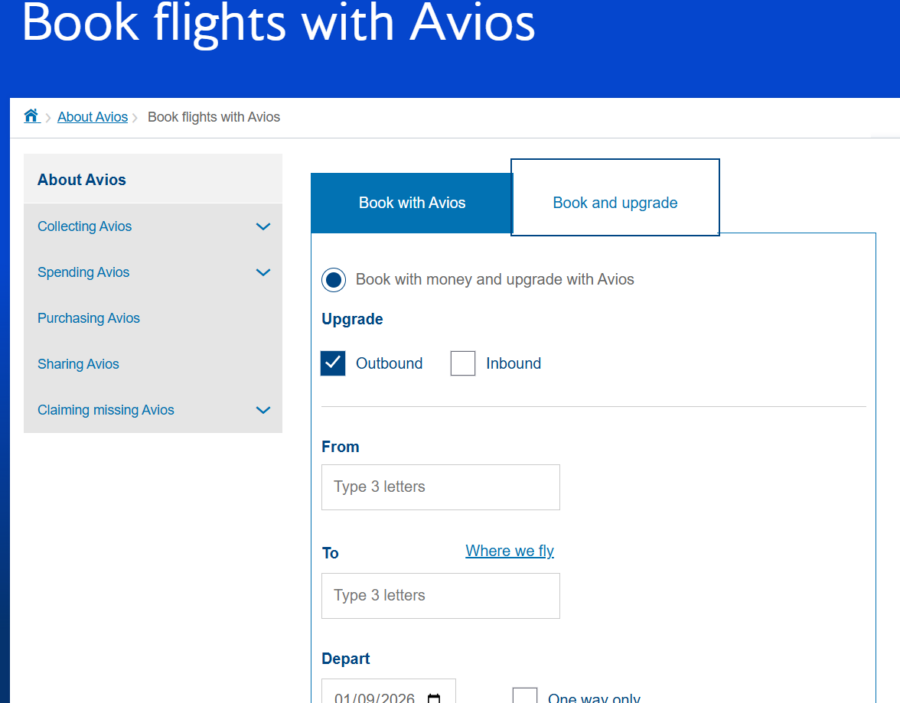Check the One way only option

pos(525,696)
